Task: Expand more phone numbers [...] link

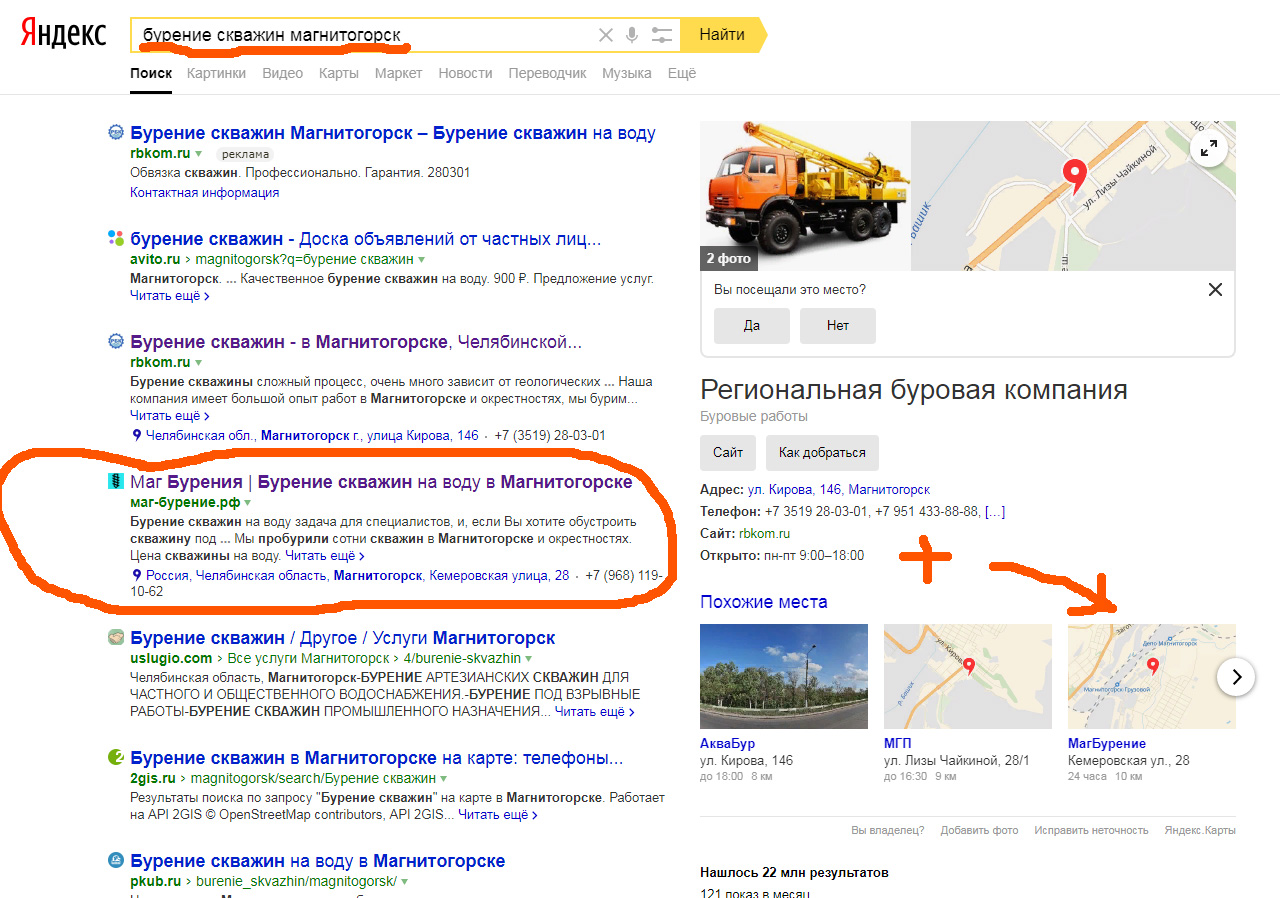Action: 995,511
